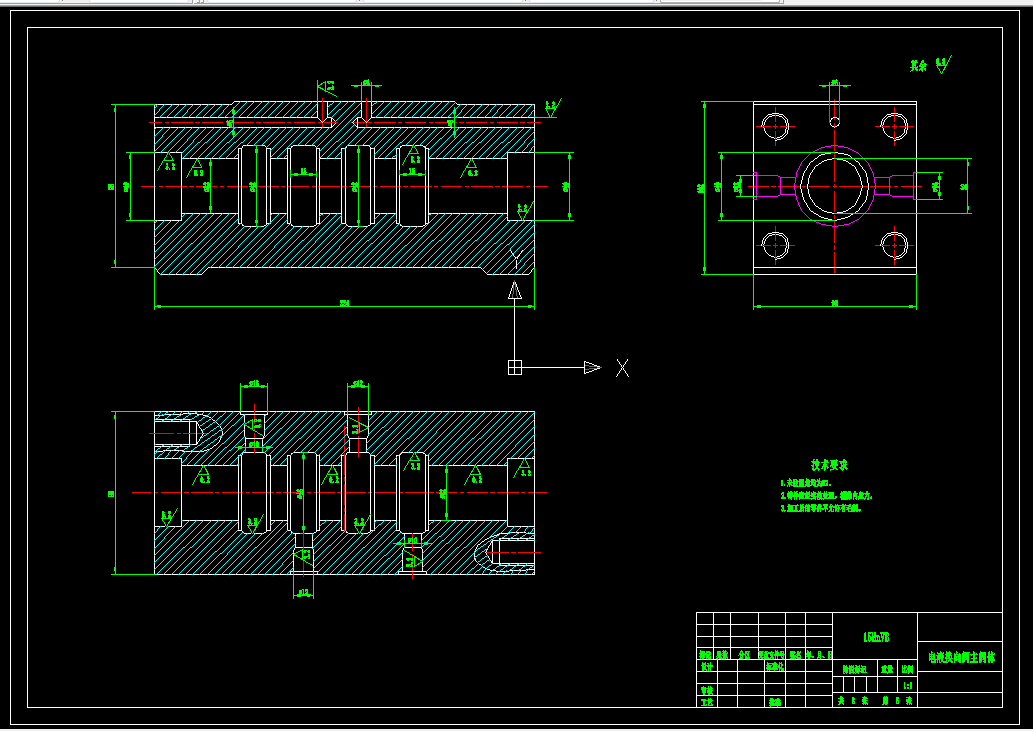Select the 技术要求 heading text
Image resolution: width=1033 pixels, height=731 pixels.
click(829, 465)
